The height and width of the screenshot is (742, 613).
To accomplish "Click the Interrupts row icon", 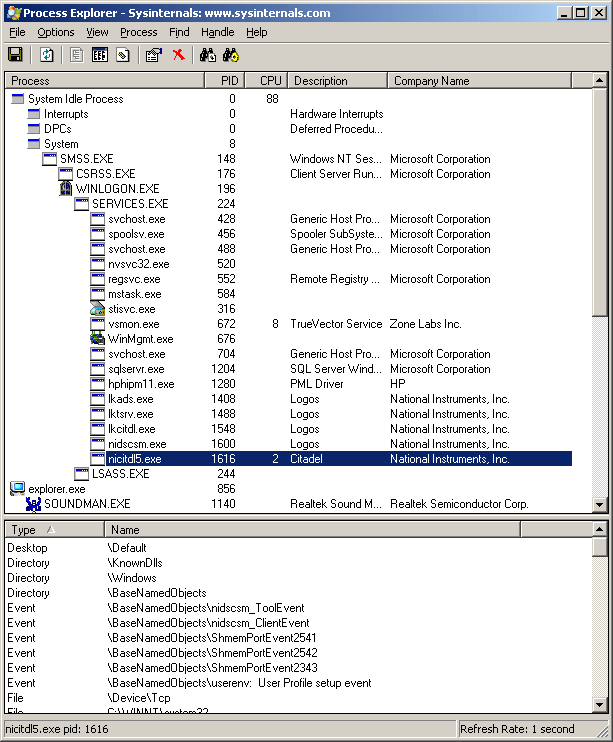I will tap(34, 114).
